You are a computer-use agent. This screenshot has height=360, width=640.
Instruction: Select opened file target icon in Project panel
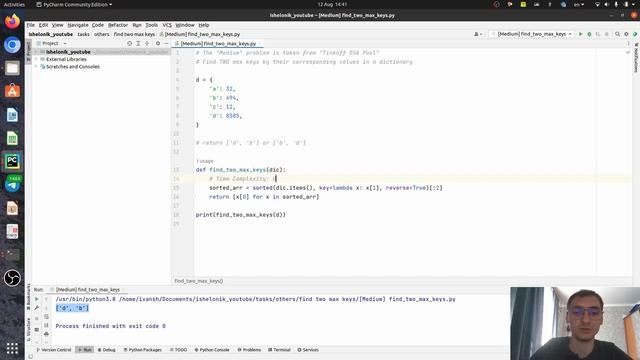[x=129, y=43]
